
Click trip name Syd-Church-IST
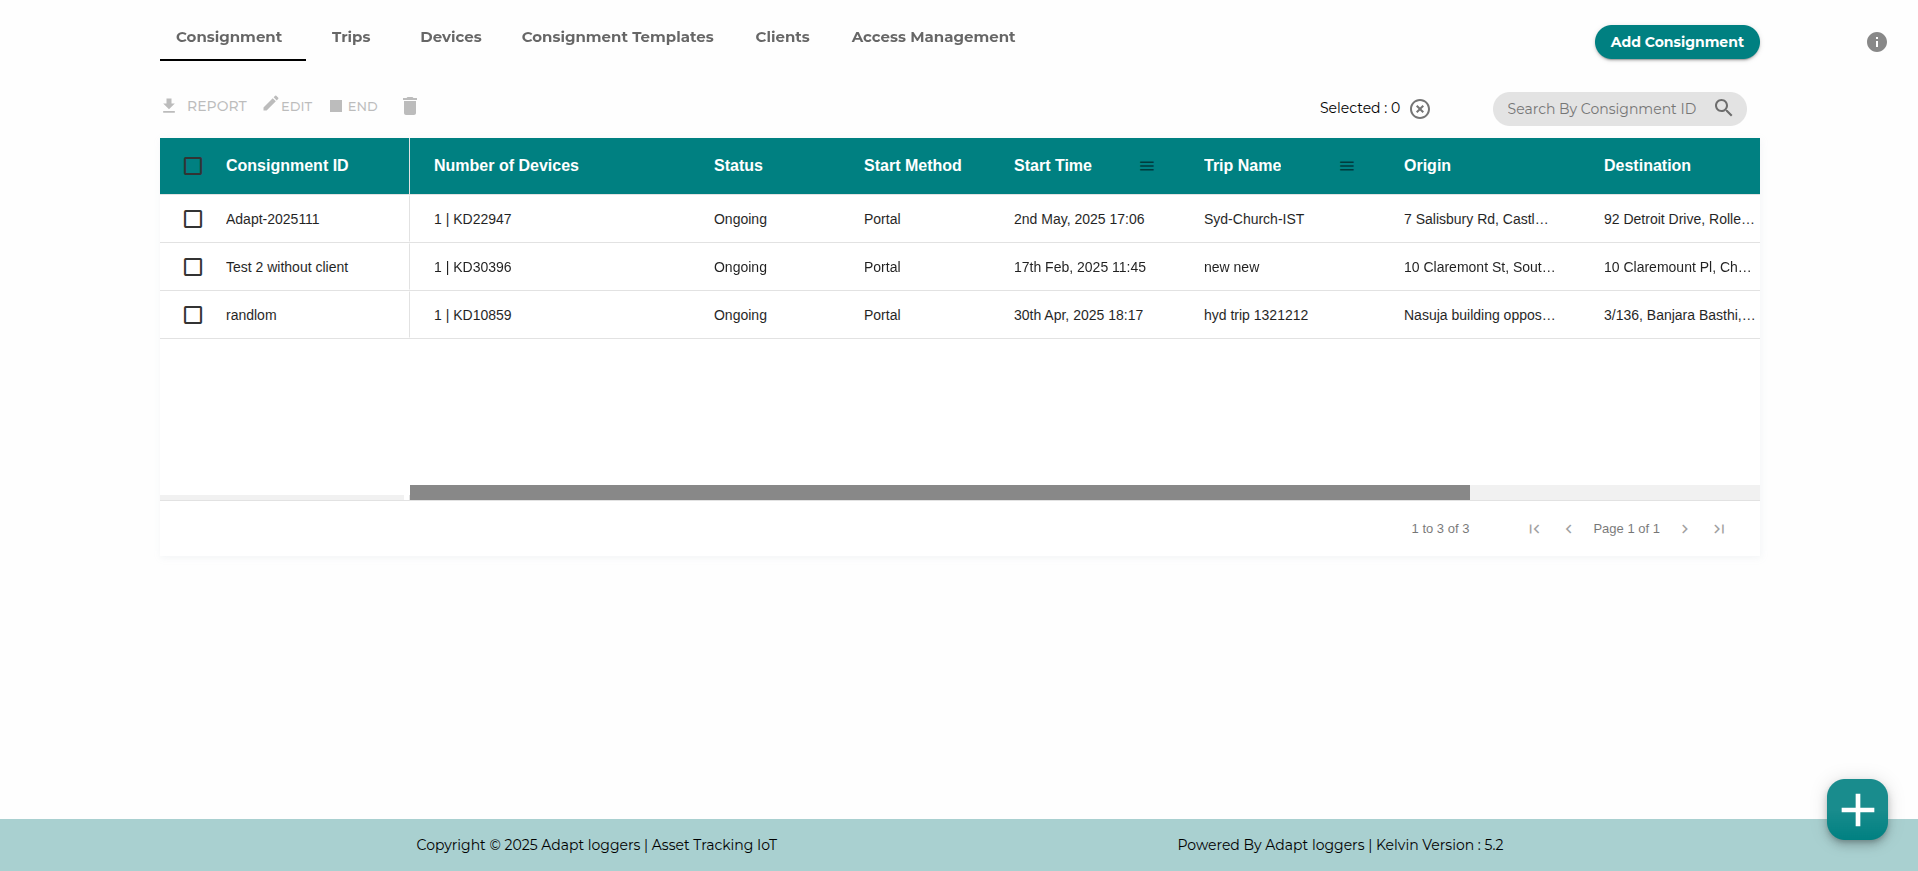tap(1254, 219)
